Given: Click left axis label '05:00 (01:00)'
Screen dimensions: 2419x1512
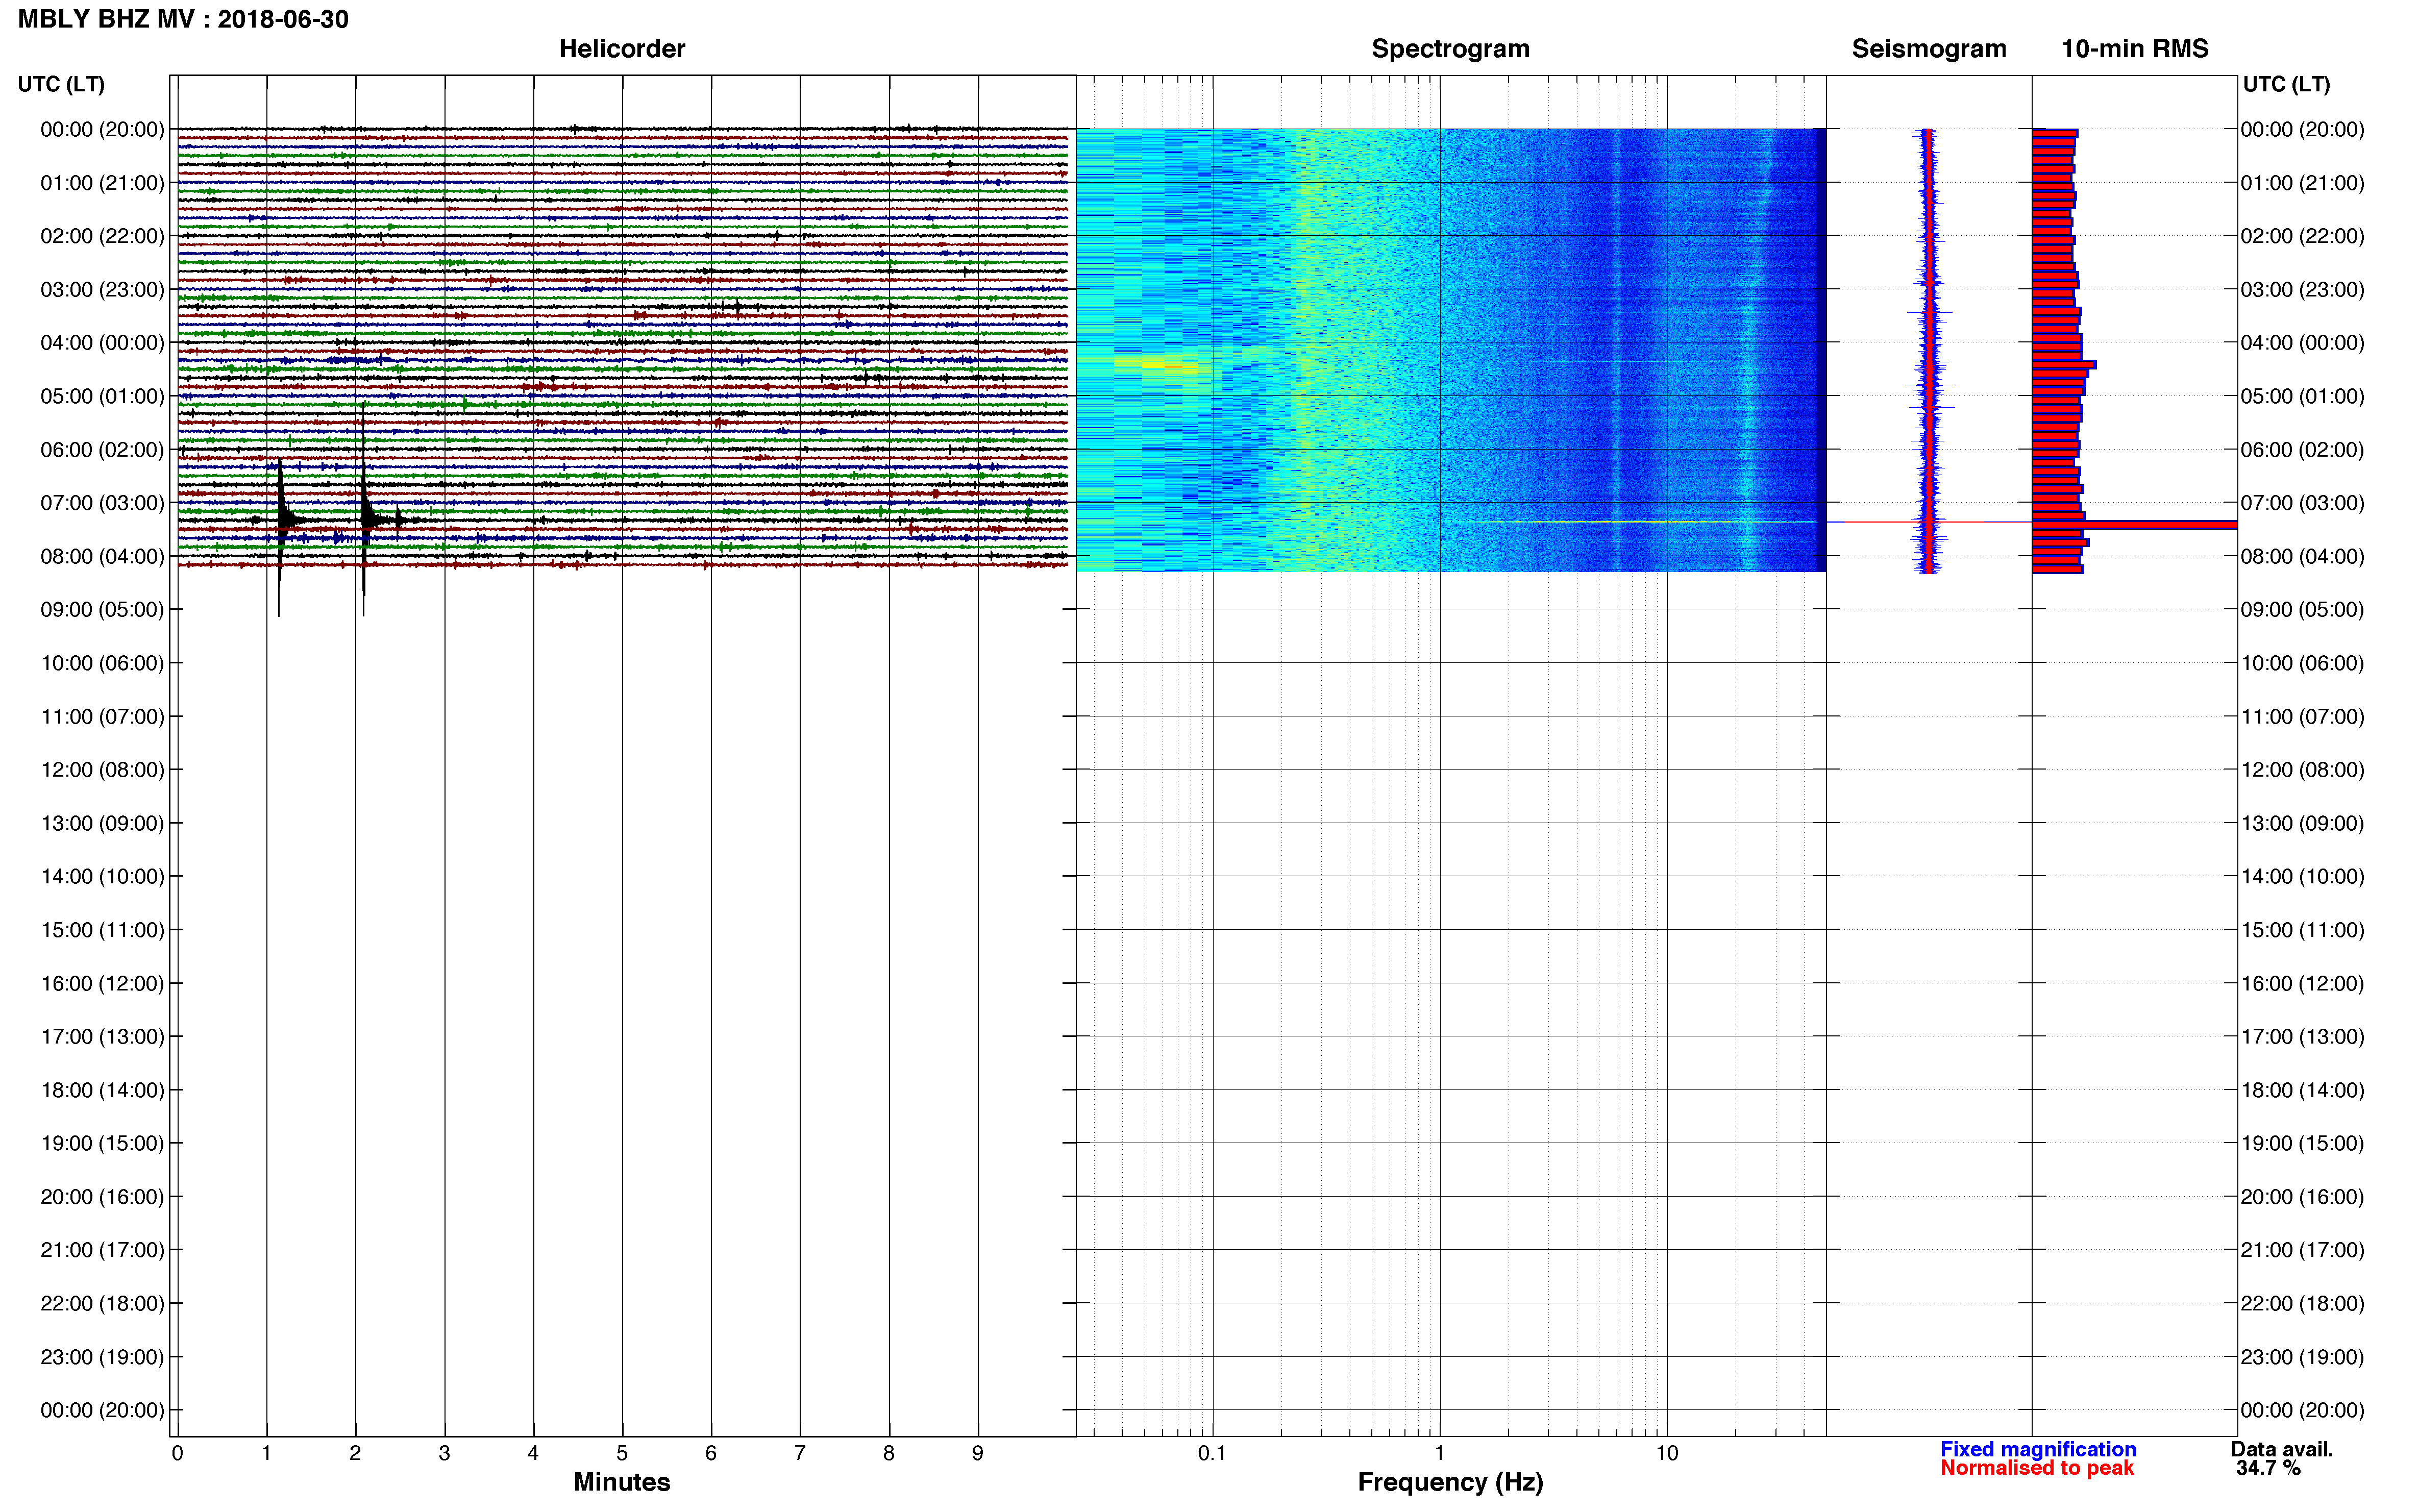Looking at the screenshot, I should (x=102, y=396).
